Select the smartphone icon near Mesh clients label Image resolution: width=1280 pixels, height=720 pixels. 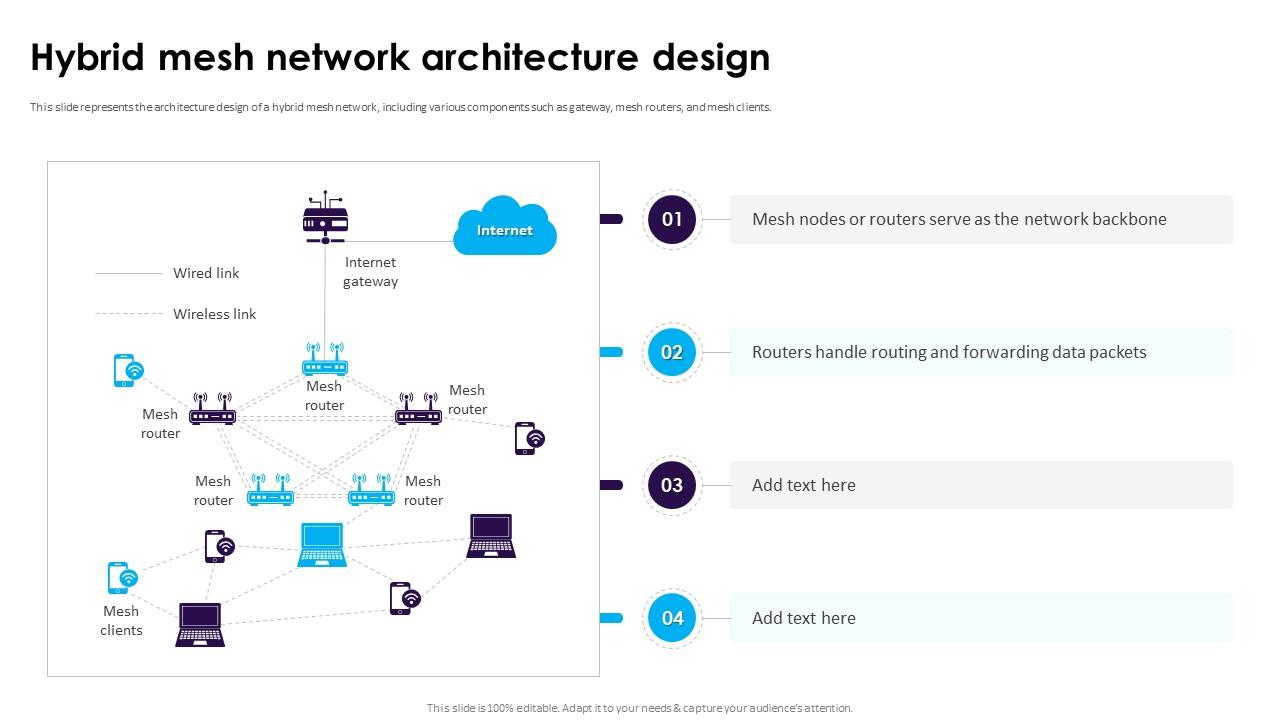click(120, 578)
